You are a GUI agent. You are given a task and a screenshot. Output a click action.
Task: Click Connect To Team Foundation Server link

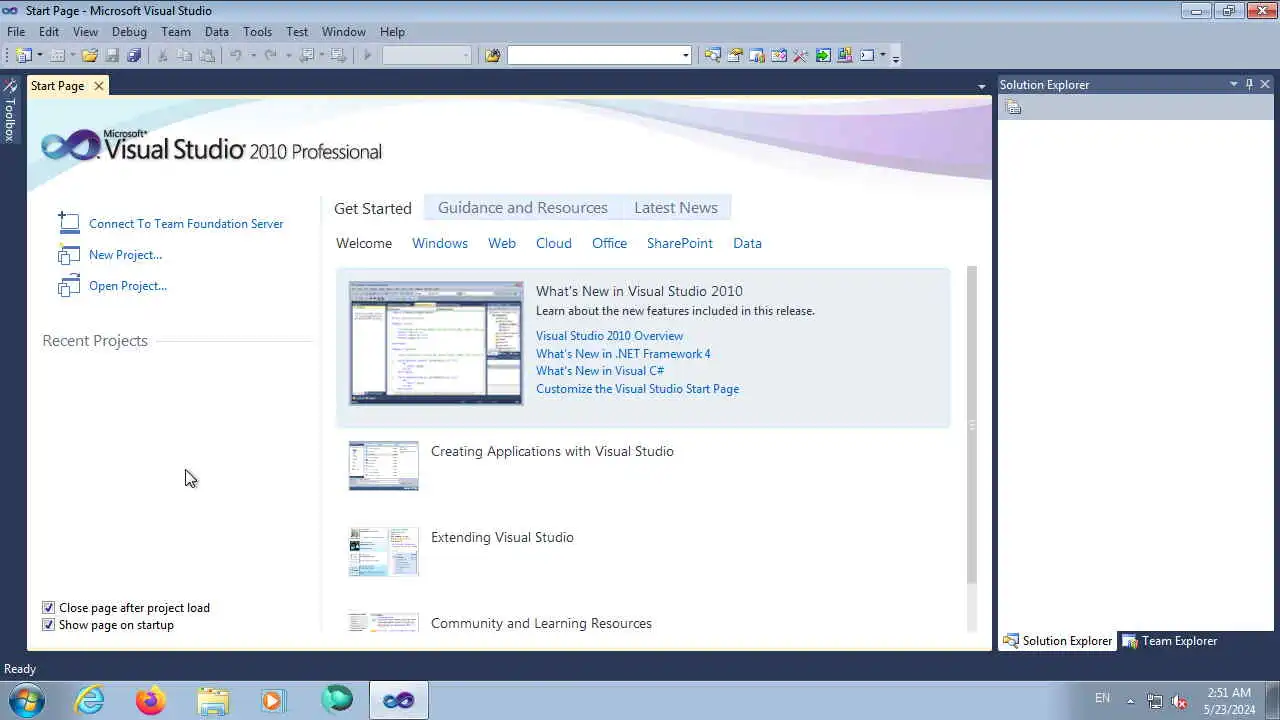click(186, 224)
